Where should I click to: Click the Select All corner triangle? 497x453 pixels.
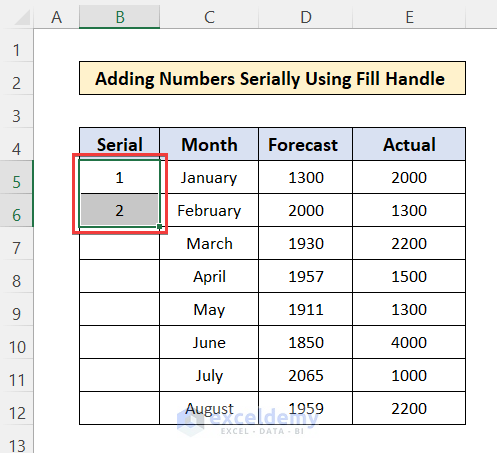coord(22,17)
